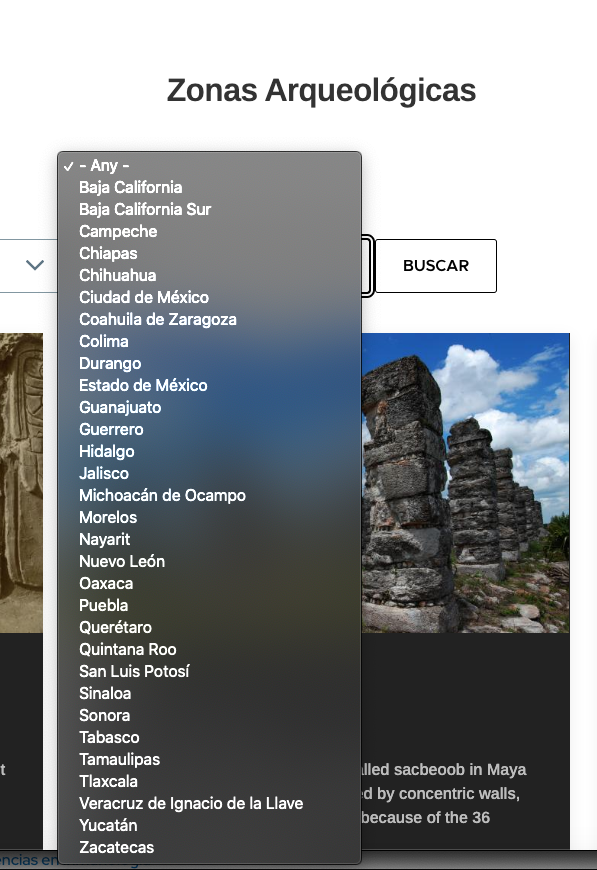Pick Hidalgo in the list
This screenshot has width=597, height=870.
pos(210,452)
